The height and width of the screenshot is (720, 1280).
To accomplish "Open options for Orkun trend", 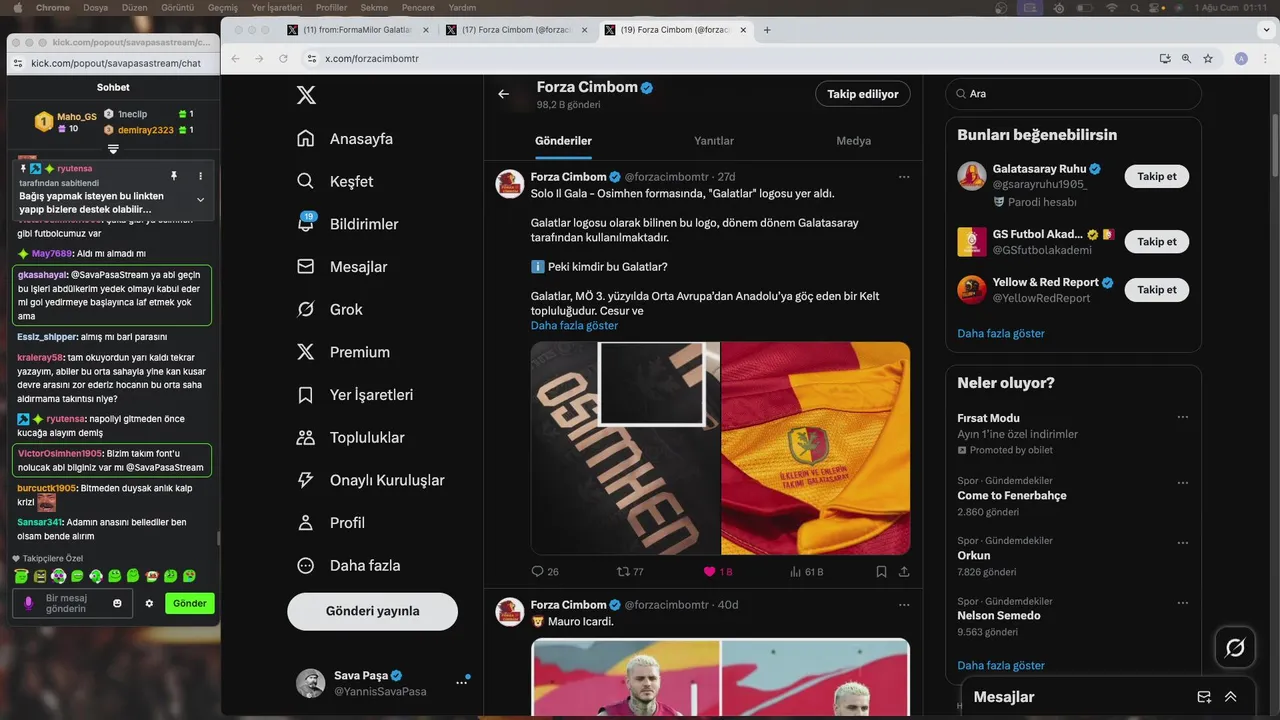I will click(x=1183, y=541).
